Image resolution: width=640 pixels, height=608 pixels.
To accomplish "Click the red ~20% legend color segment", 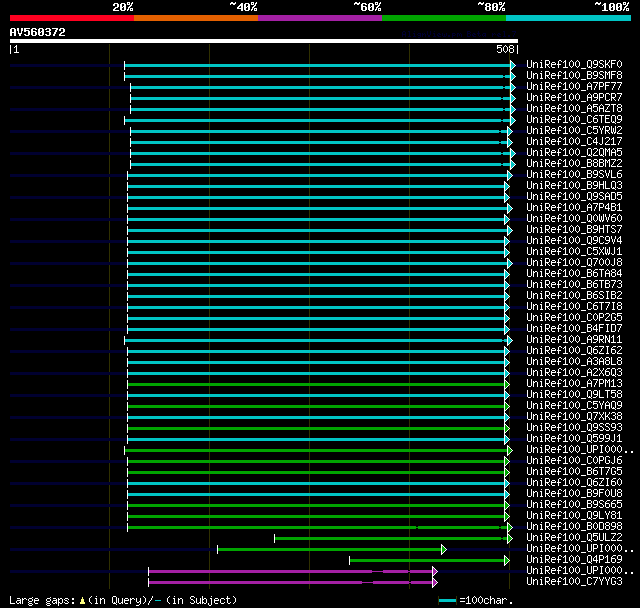I will [71, 18].
